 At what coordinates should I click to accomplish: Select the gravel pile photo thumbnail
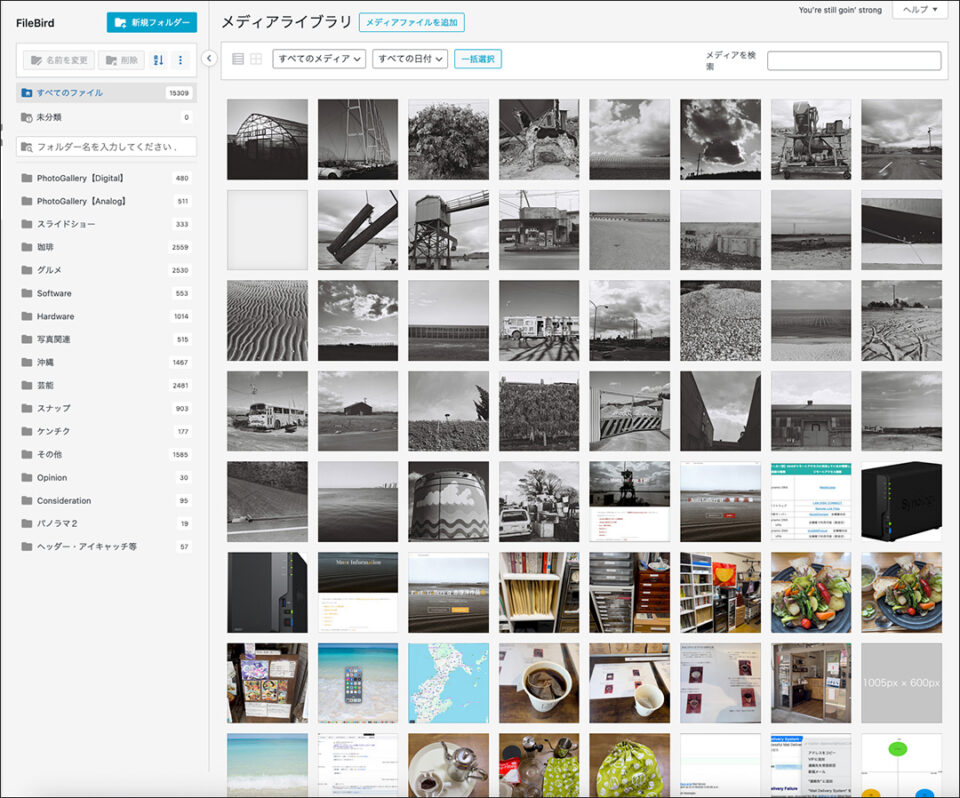[721, 321]
